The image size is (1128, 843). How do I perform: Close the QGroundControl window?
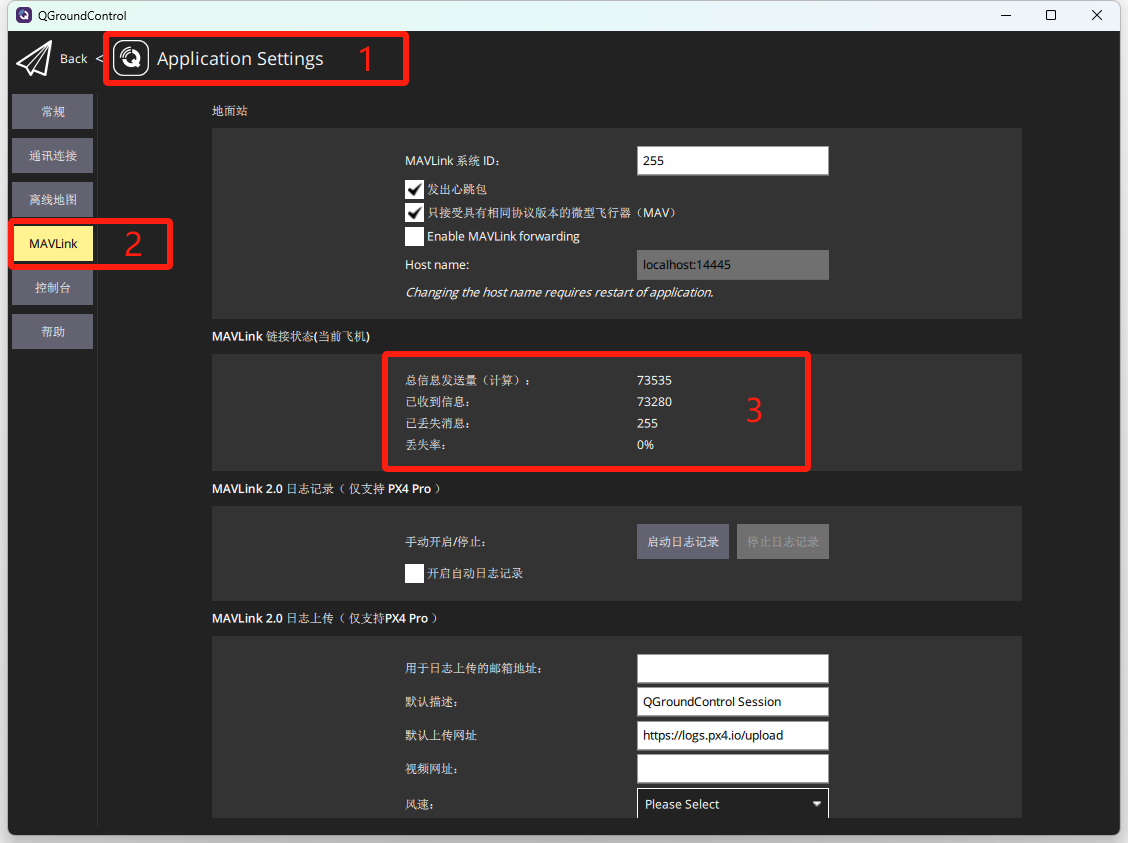(1096, 15)
